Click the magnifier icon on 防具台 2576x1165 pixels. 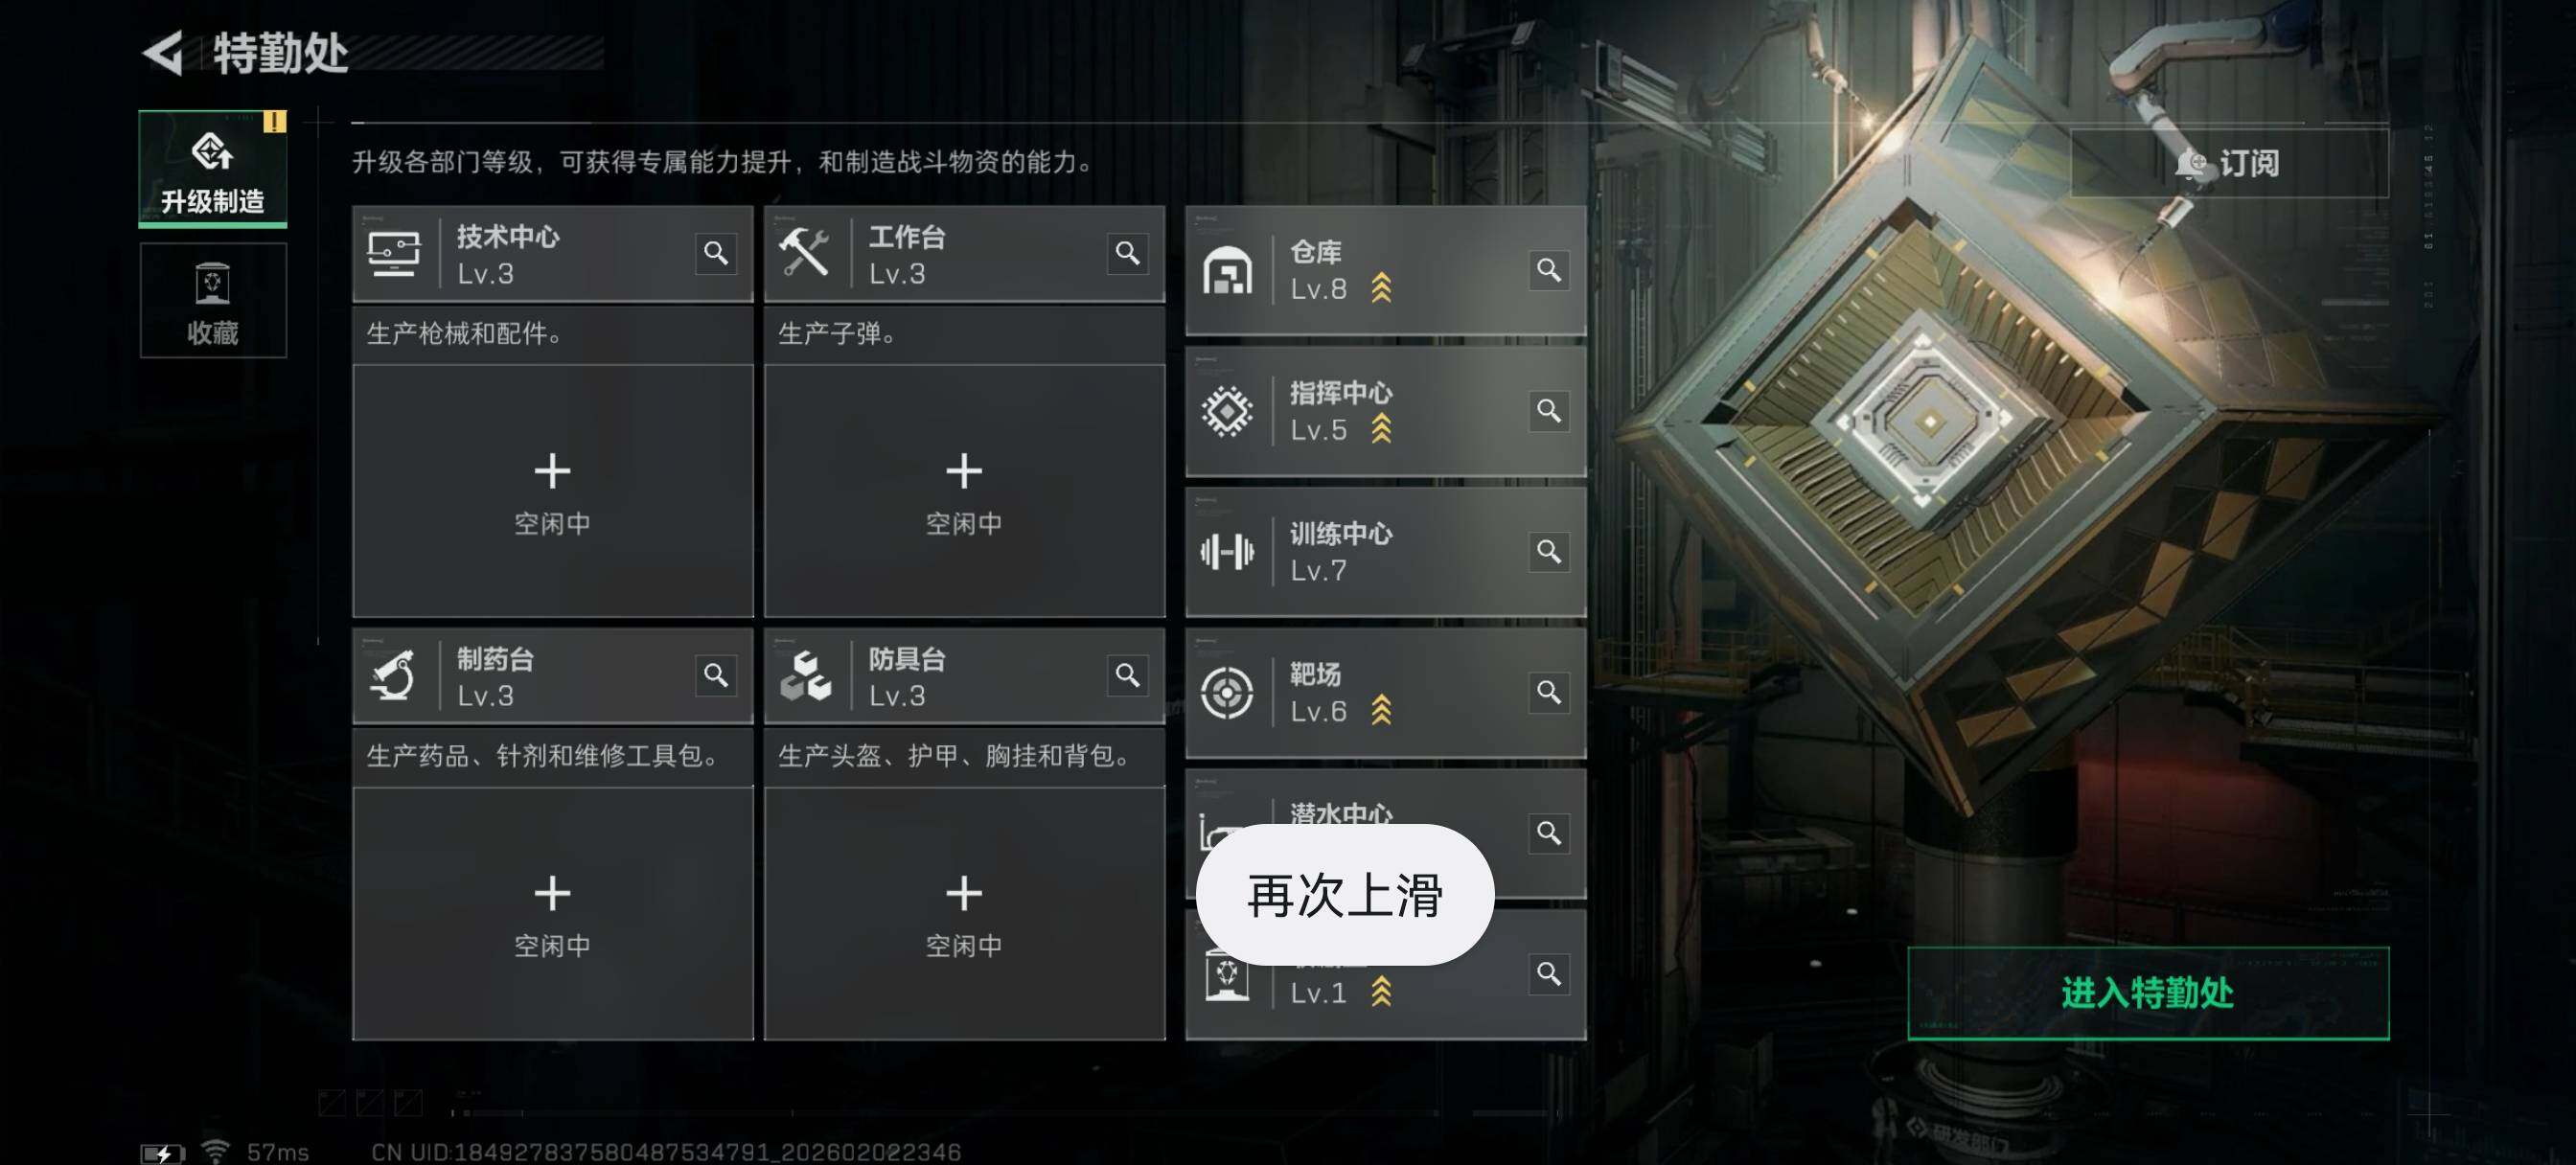(1128, 676)
